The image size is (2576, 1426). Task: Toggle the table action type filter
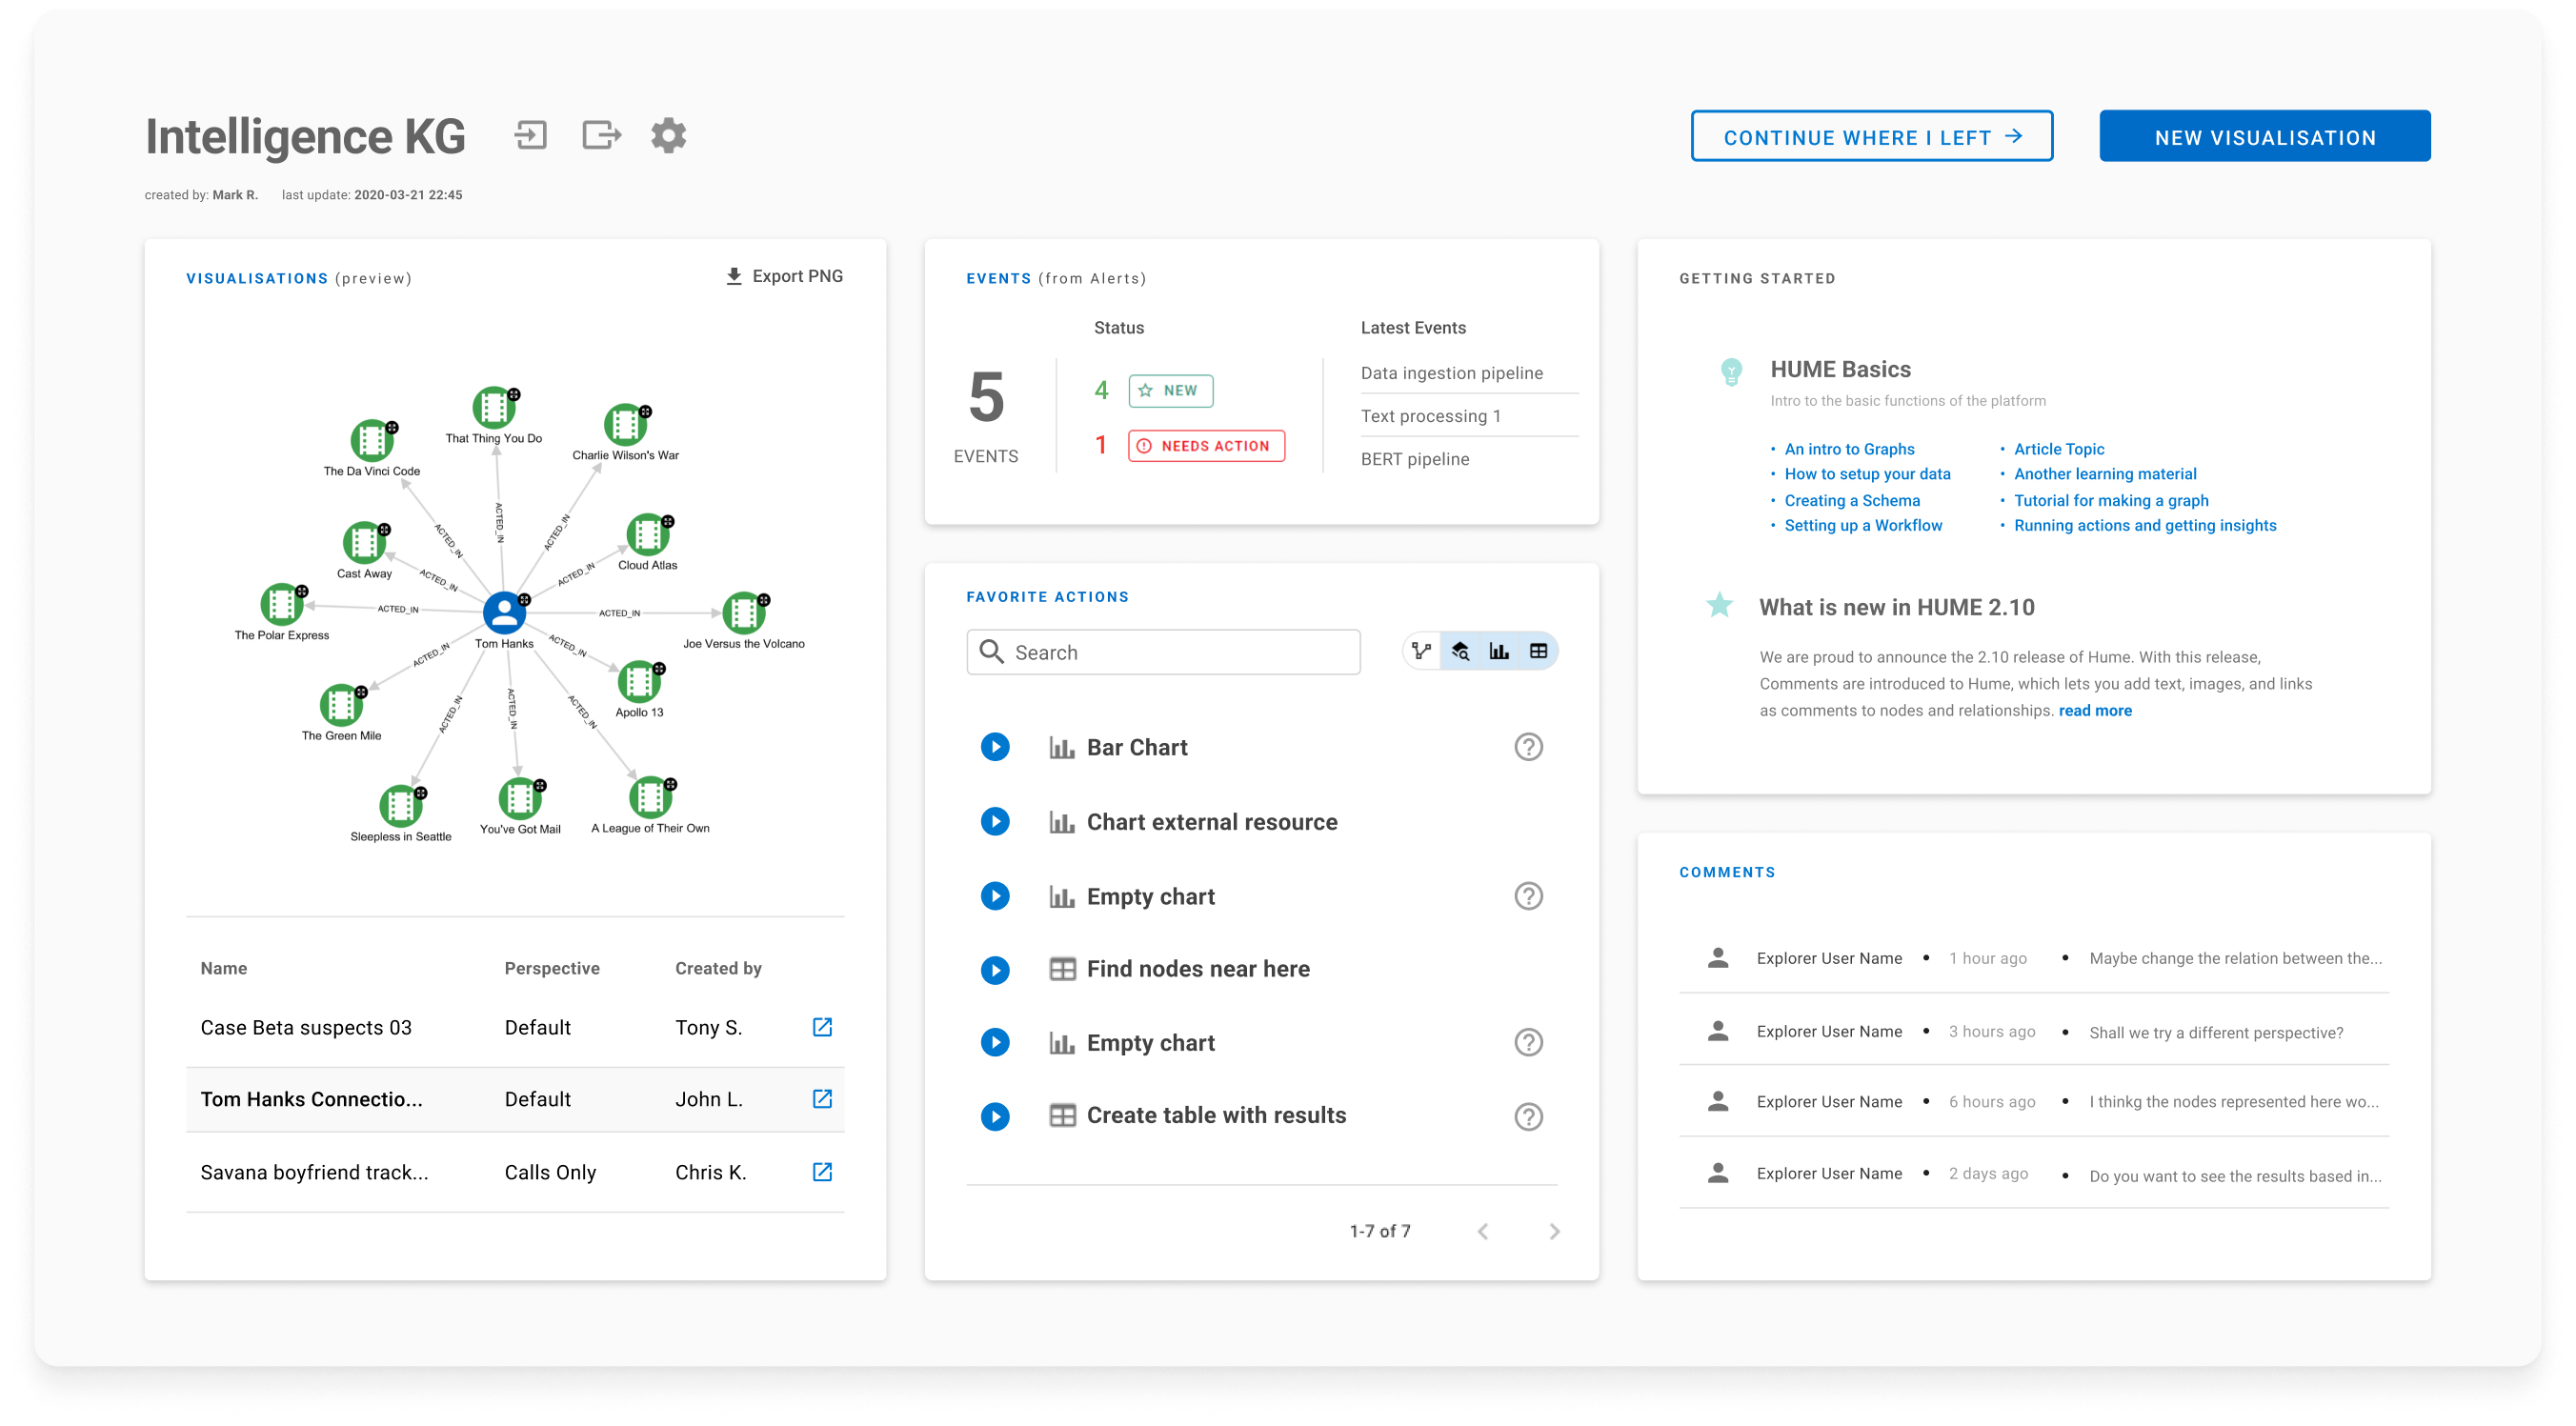1538,652
